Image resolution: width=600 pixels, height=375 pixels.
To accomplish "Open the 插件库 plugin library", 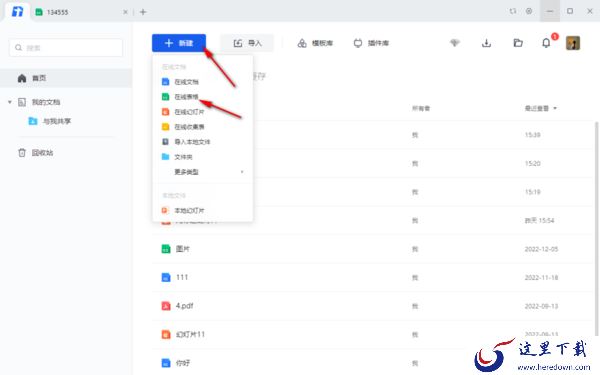I will click(x=371, y=43).
